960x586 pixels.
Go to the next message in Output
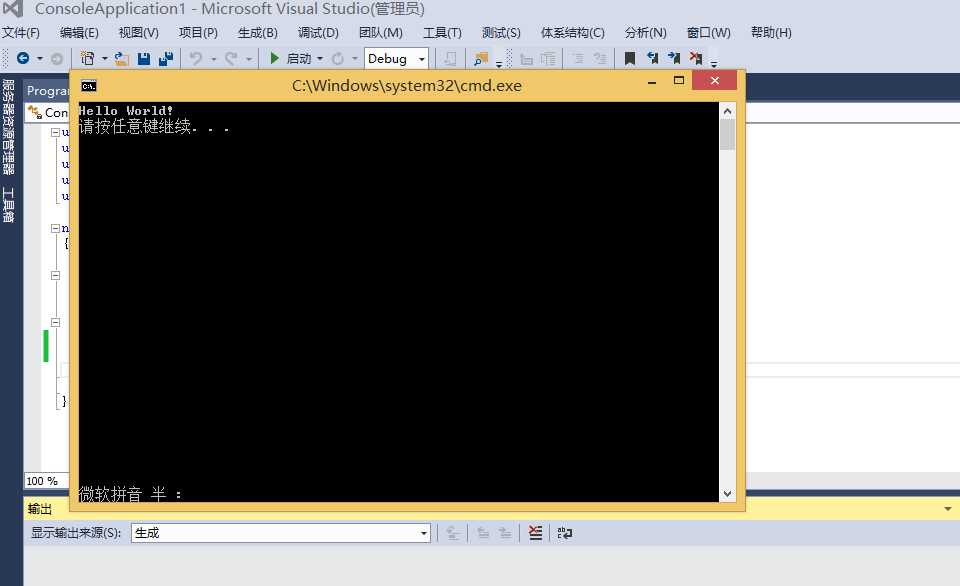[x=504, y=533]
